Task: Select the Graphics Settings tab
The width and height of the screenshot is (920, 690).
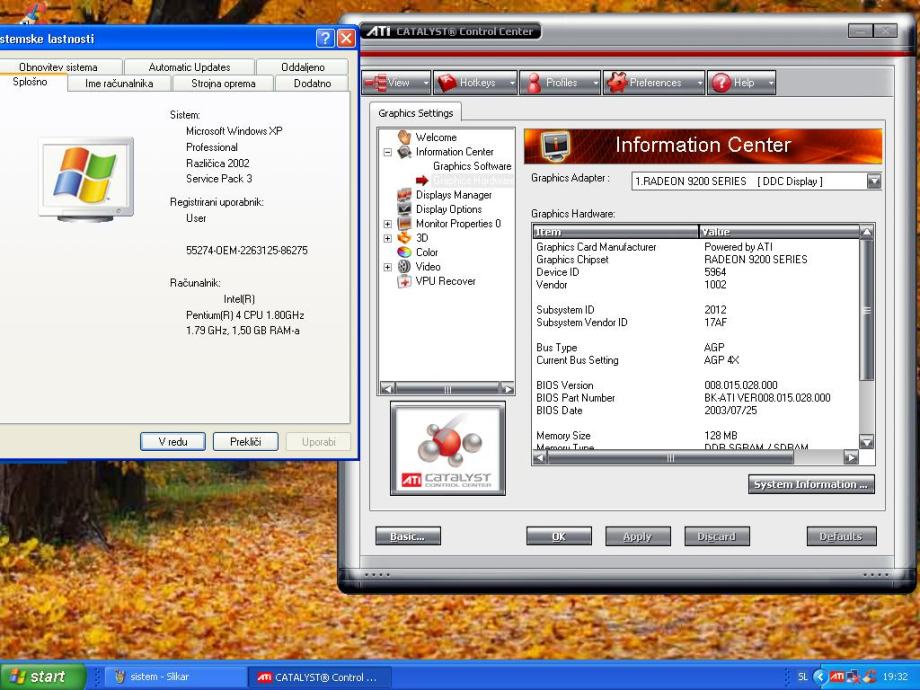Action: coord(415,113)
